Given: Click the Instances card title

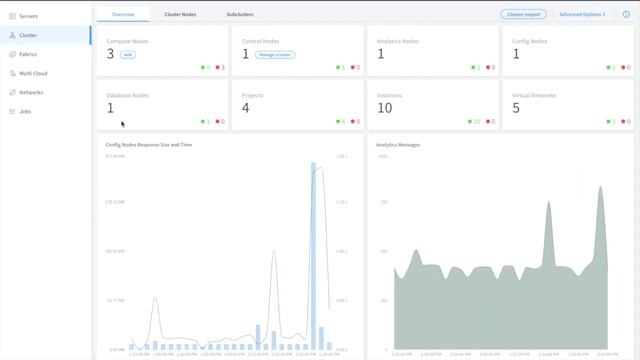Looking at the screenshot, I should pos(389,95).
